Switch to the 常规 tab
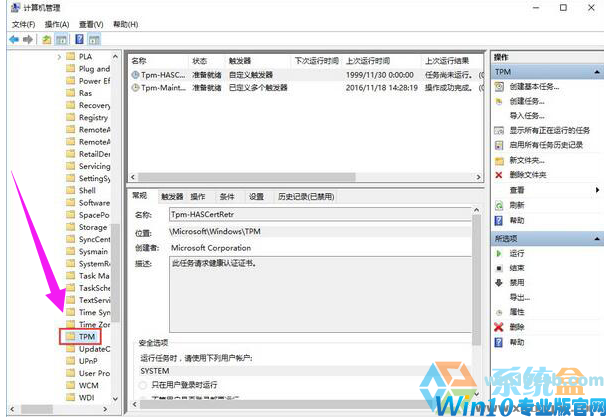 click(x=140, y=196)
